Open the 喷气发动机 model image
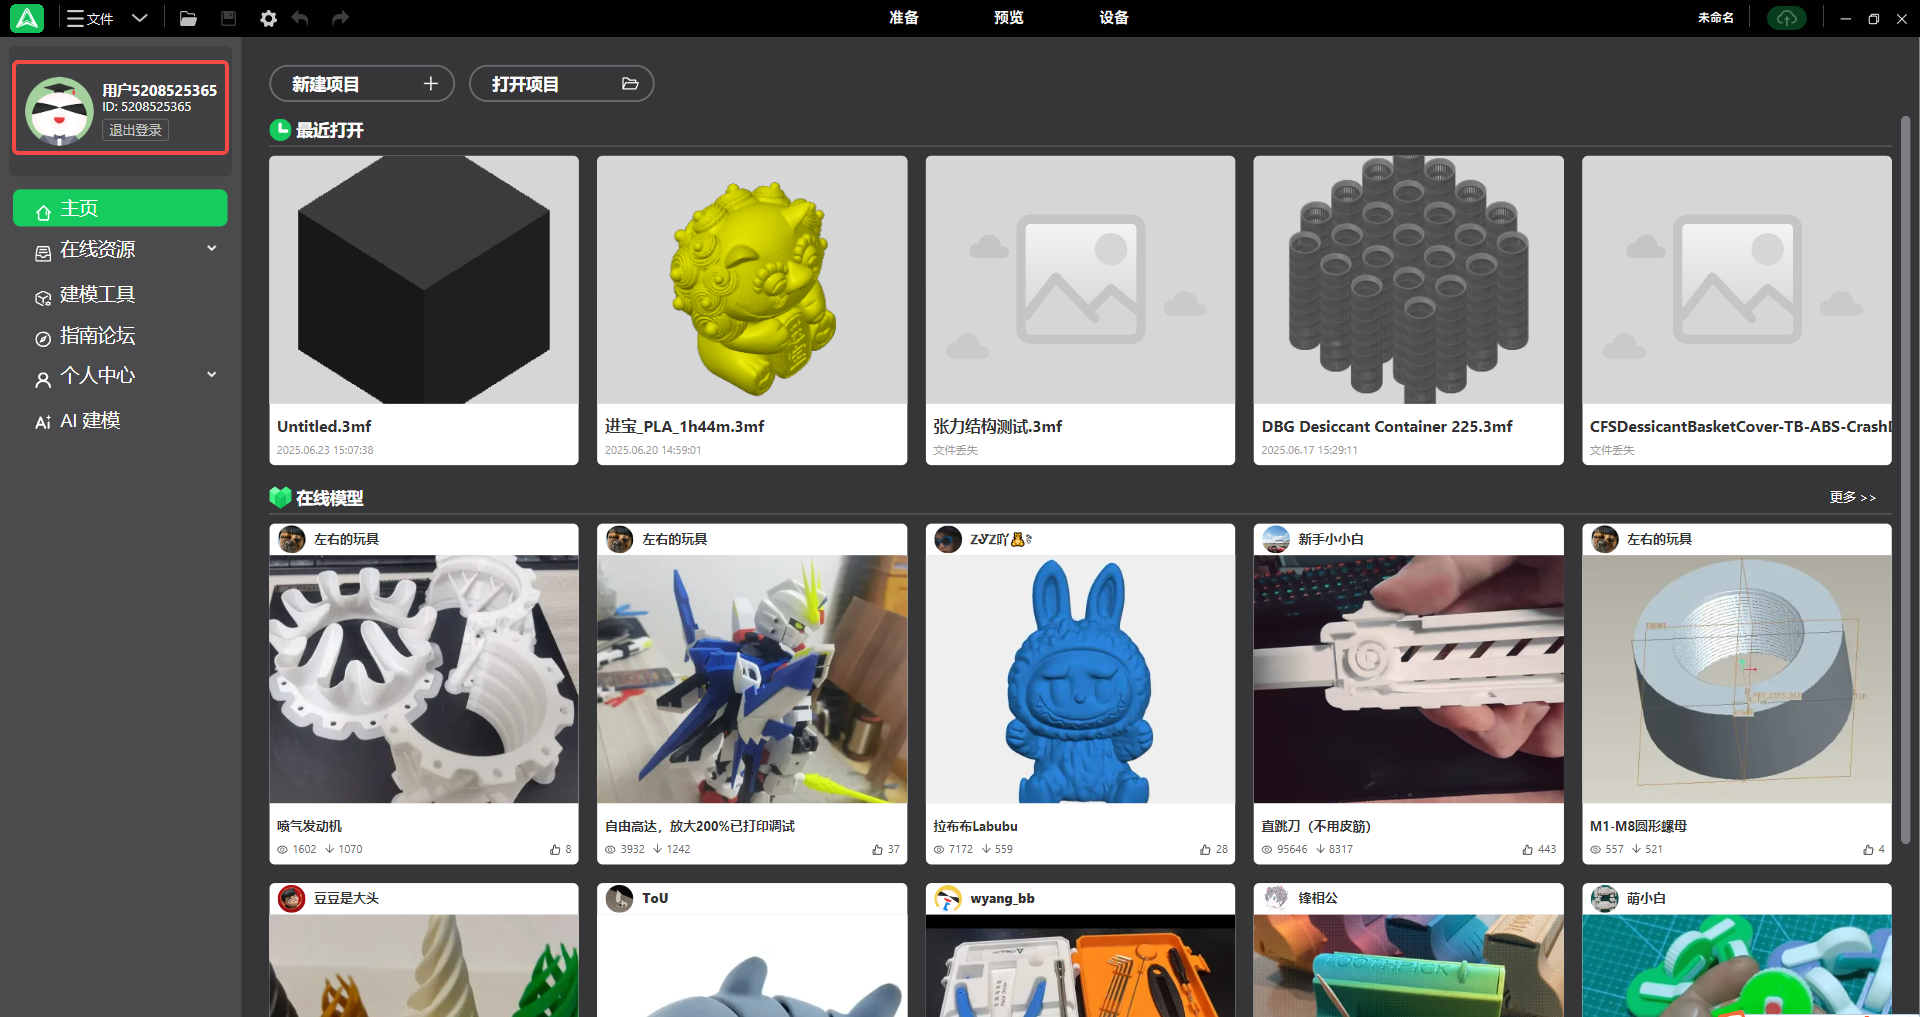 [x=424, y=679]
